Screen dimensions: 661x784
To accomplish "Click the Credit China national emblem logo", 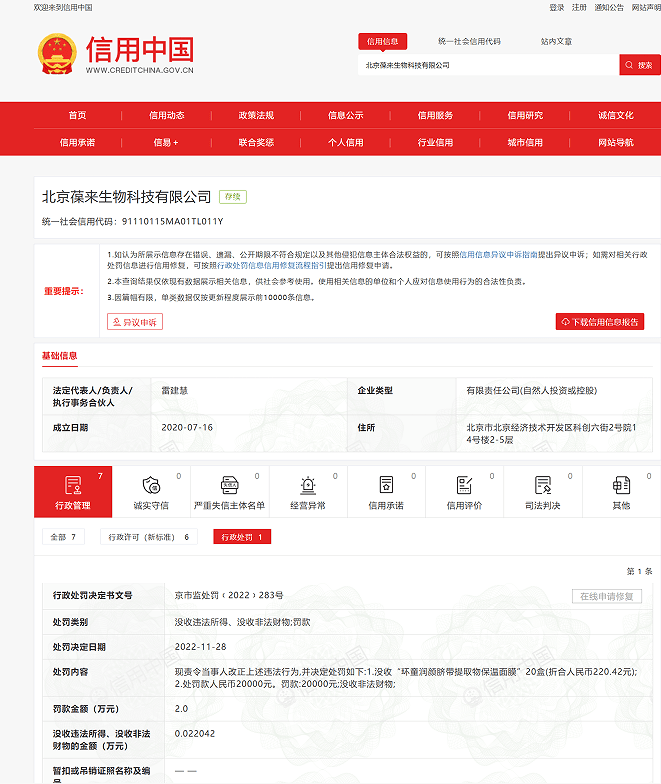I will coord(57,54).
